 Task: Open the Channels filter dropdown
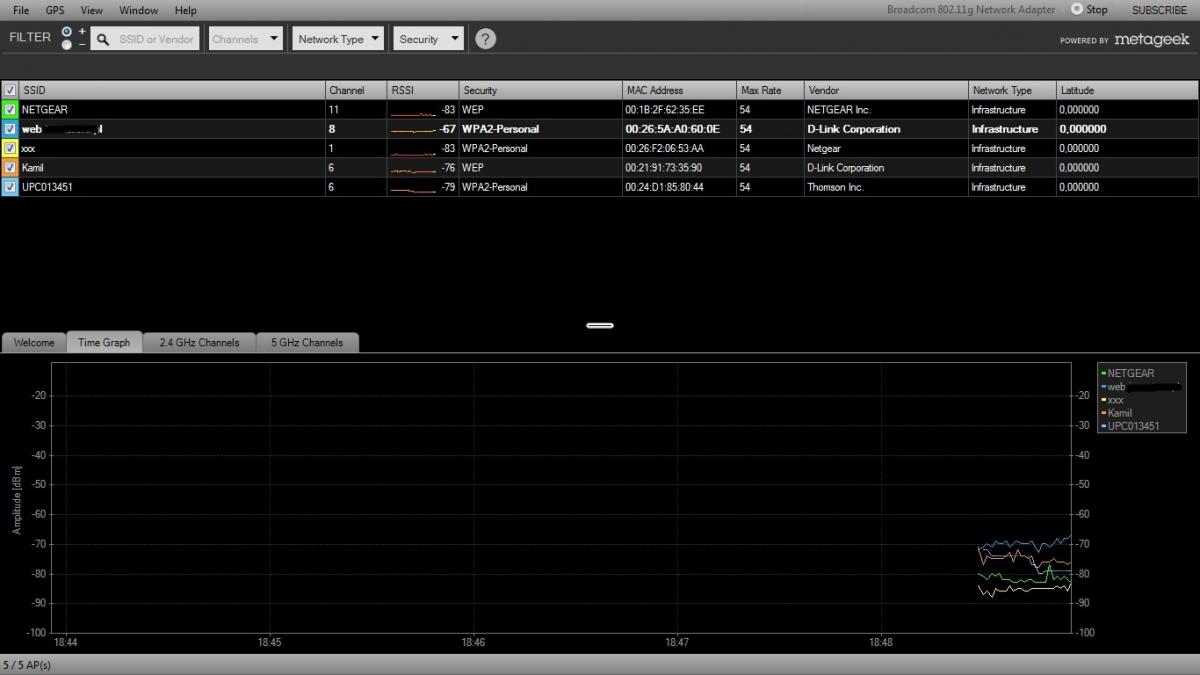coord(245,39)
